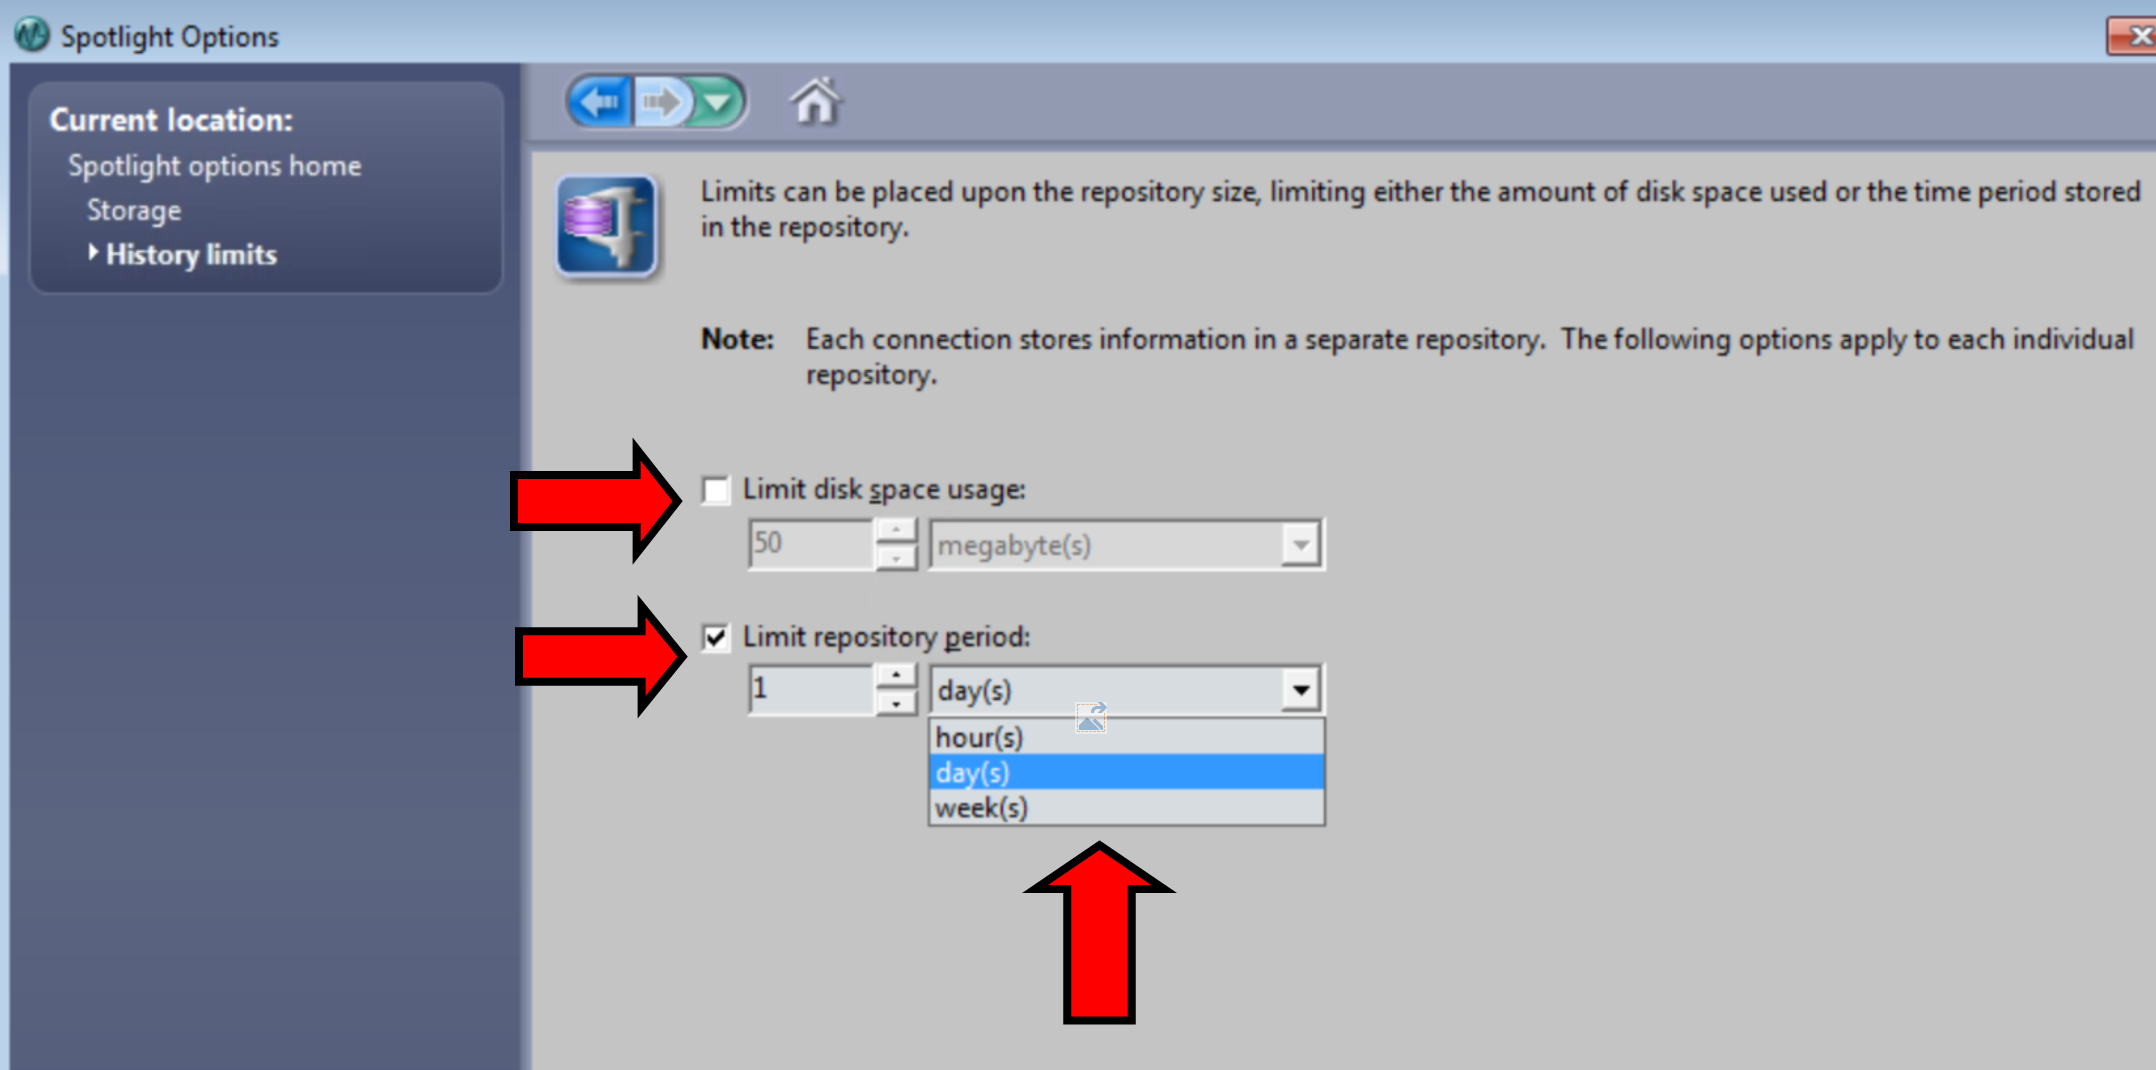Image resolution: width=2156 pixels, height=1070 pixels.
Task: Click the Spotlight app icon in title bar
Action: (32, 35)
